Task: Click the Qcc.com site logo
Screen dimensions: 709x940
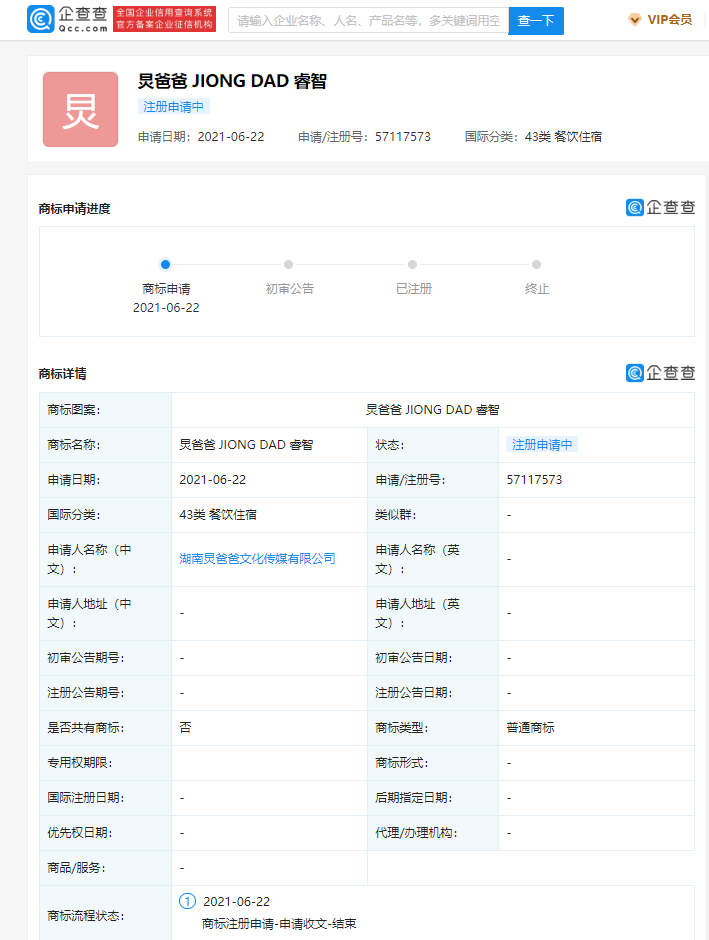Action: coord(68,19)
